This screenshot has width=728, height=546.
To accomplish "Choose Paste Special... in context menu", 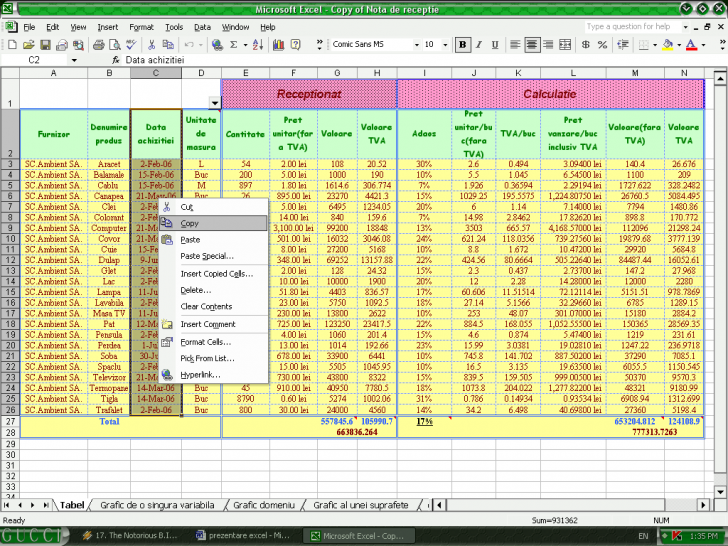I will [214, 256].
